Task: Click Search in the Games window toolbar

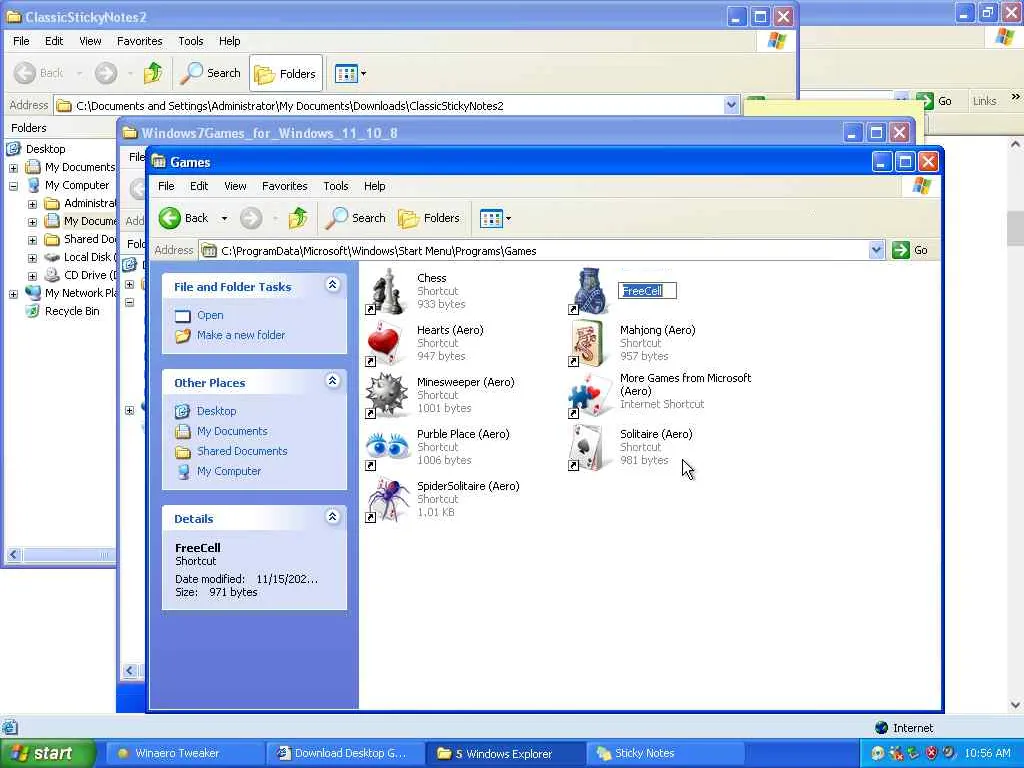Action: [x=356, y=218]
